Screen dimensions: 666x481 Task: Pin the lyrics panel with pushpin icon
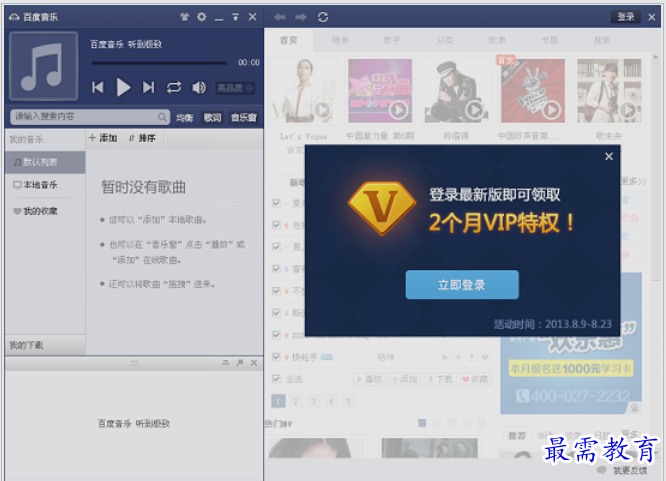240,363
